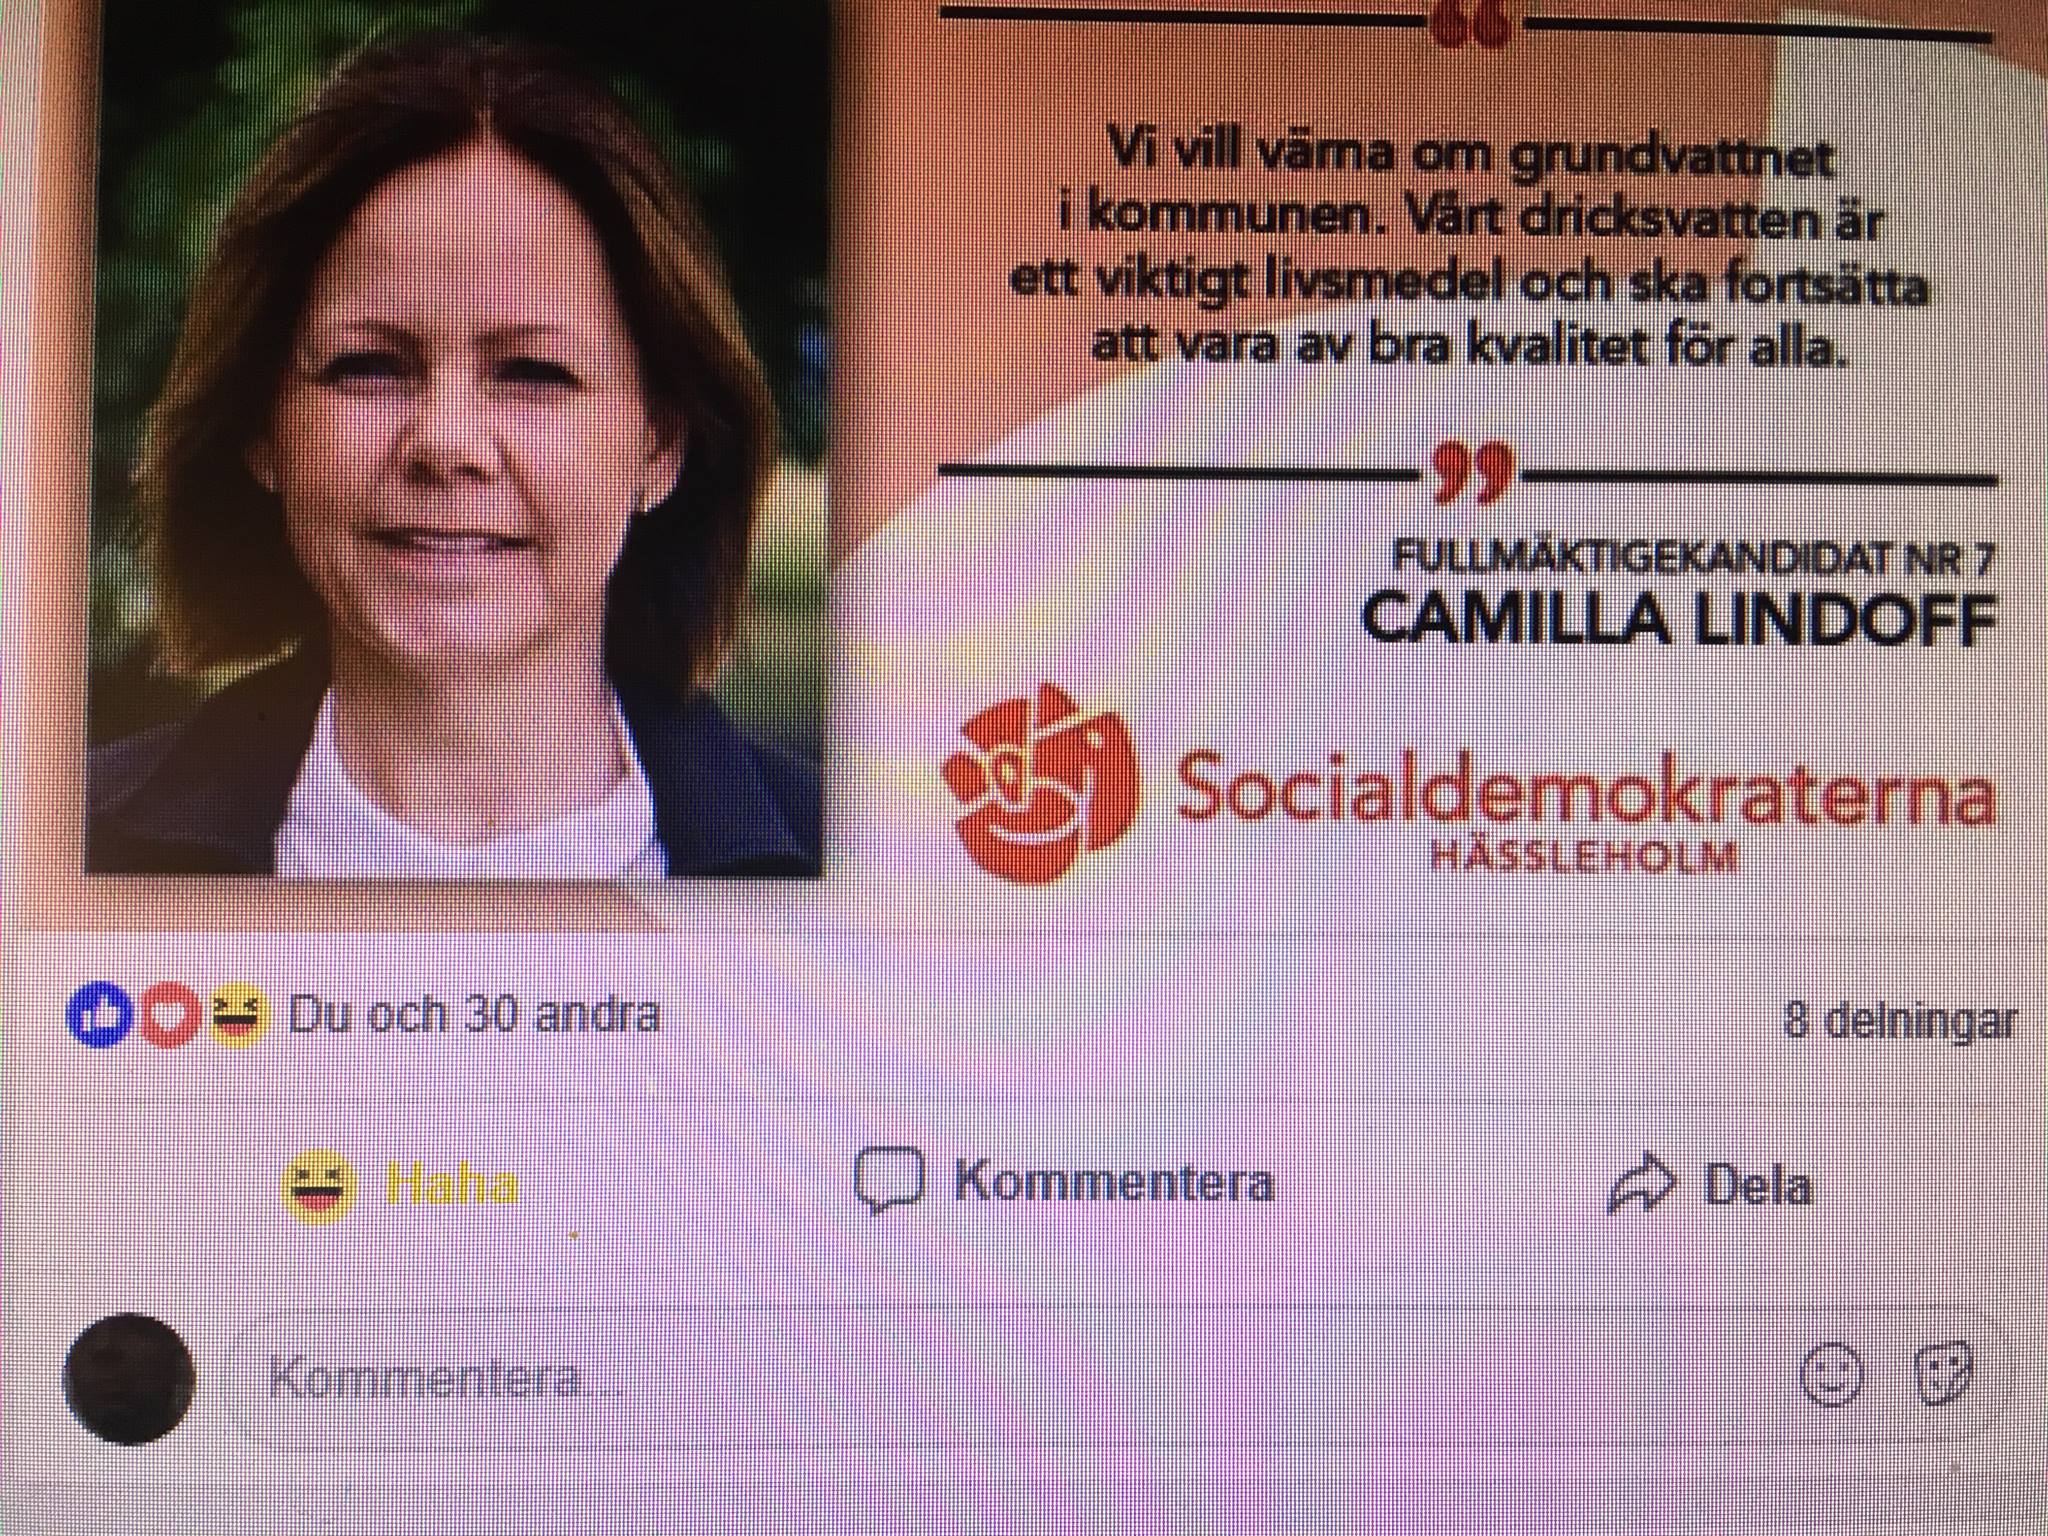Click the Haha laughing face icon
This screenshot has width=2048, height=1536.
click(x=319, y=1186)
